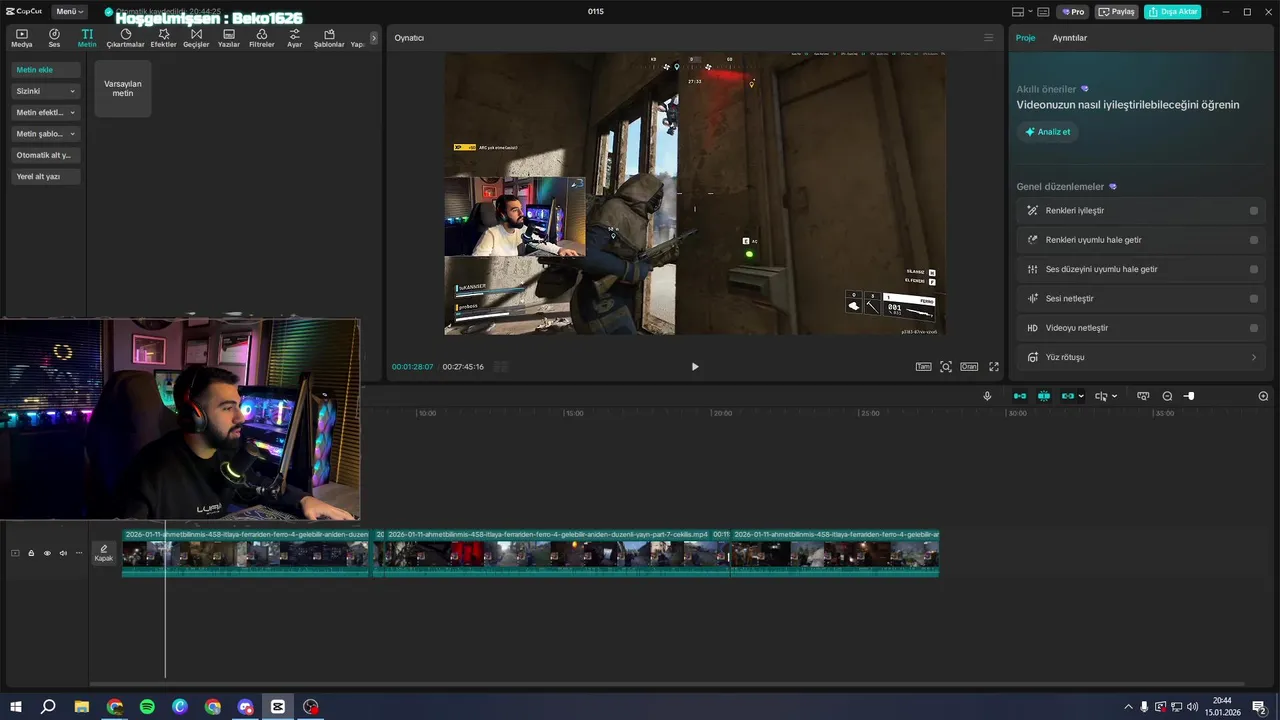Open the Geçişler transitions panel
The image size is (1280, 720).
[196, 38]
